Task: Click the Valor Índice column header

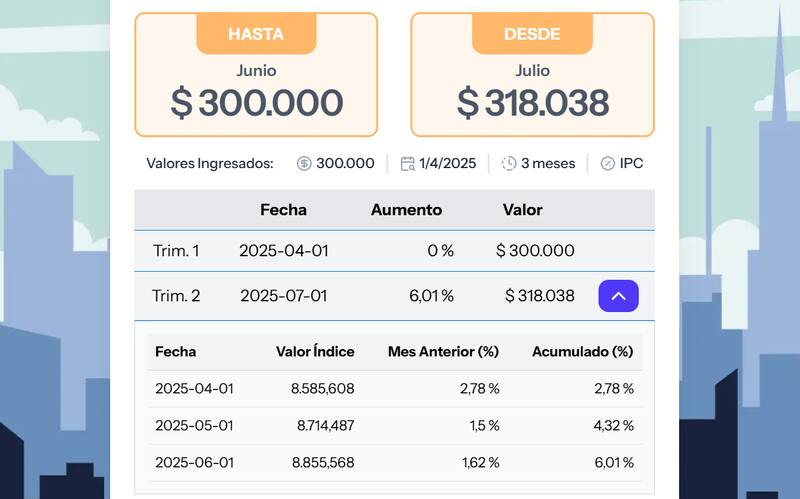Action: click(x=315, y=352)
